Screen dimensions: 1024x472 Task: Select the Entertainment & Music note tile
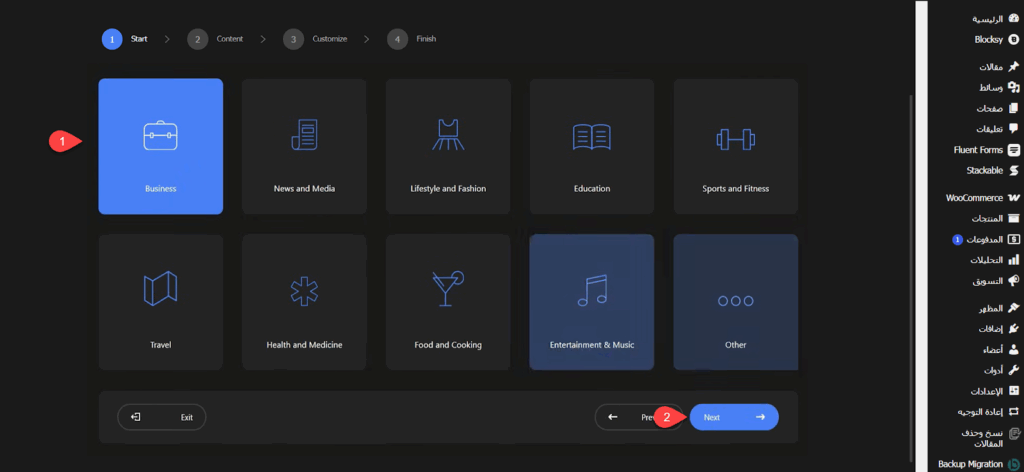(591, 301)
